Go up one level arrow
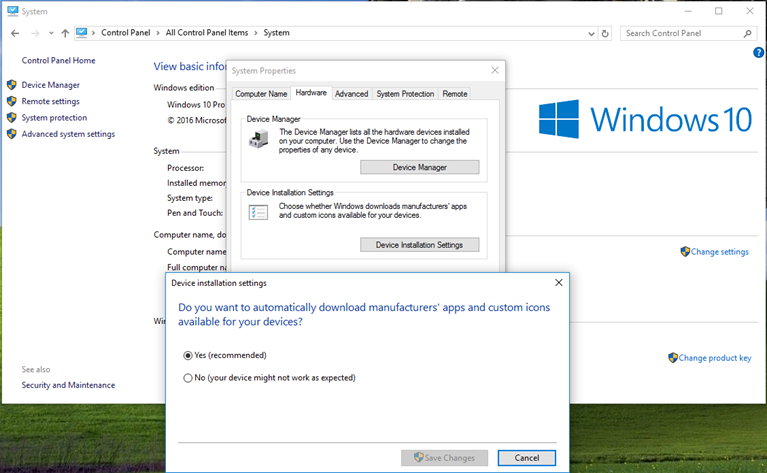 [x=65, y=33]
